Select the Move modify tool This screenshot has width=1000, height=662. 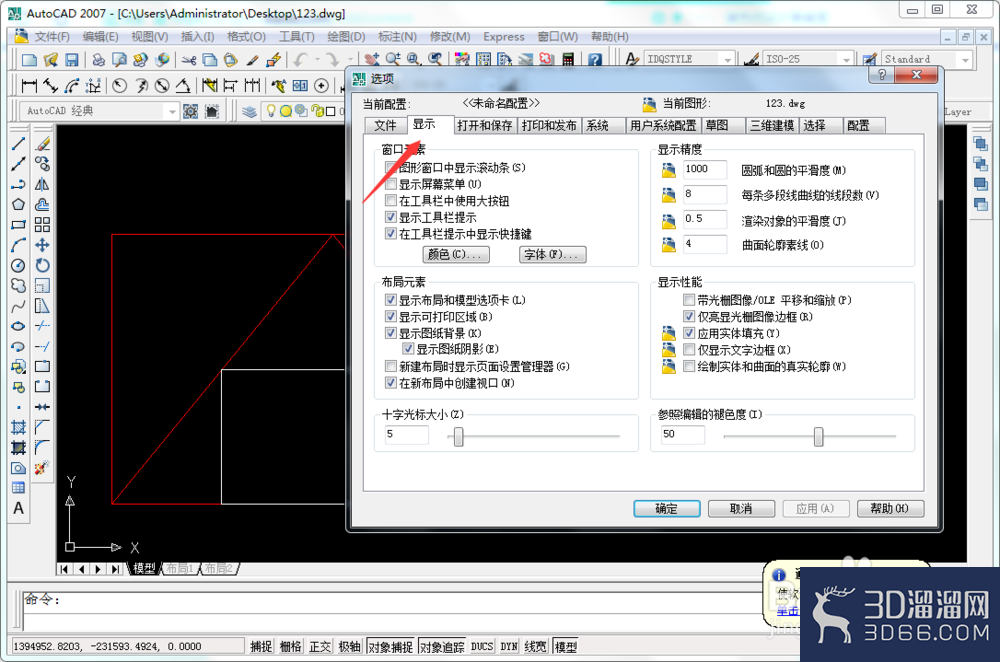point(42,245)
